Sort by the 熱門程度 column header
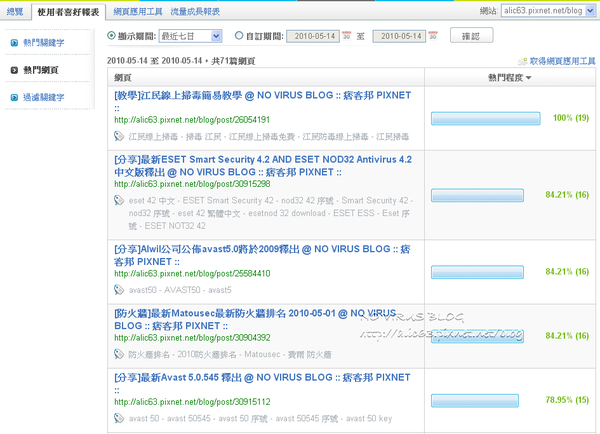Viewport: 600px width, 434px height. 510,78
